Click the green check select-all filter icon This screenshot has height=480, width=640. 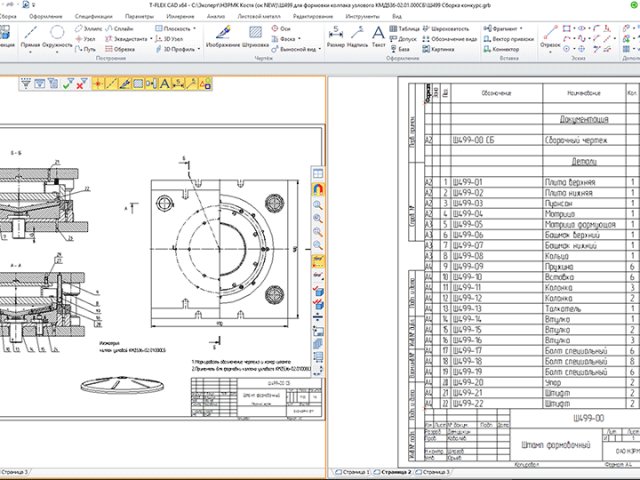point(68,84)
